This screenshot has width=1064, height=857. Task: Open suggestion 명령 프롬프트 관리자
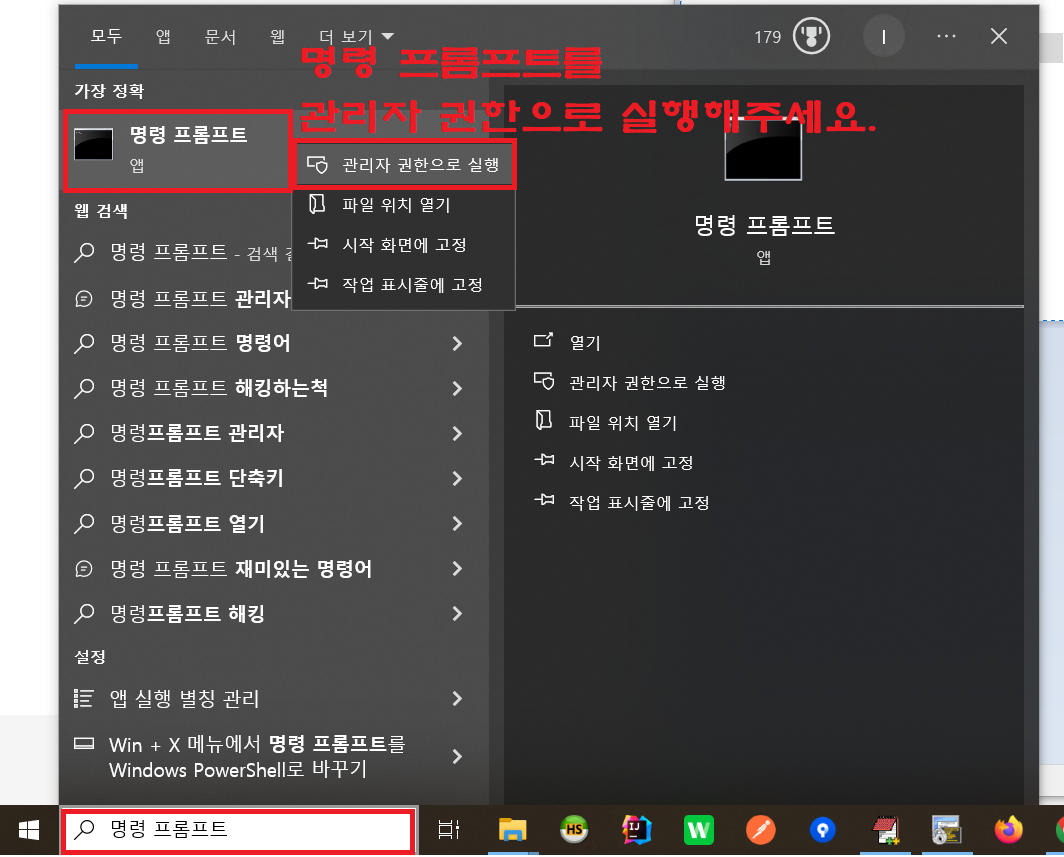tap(182, 299)
